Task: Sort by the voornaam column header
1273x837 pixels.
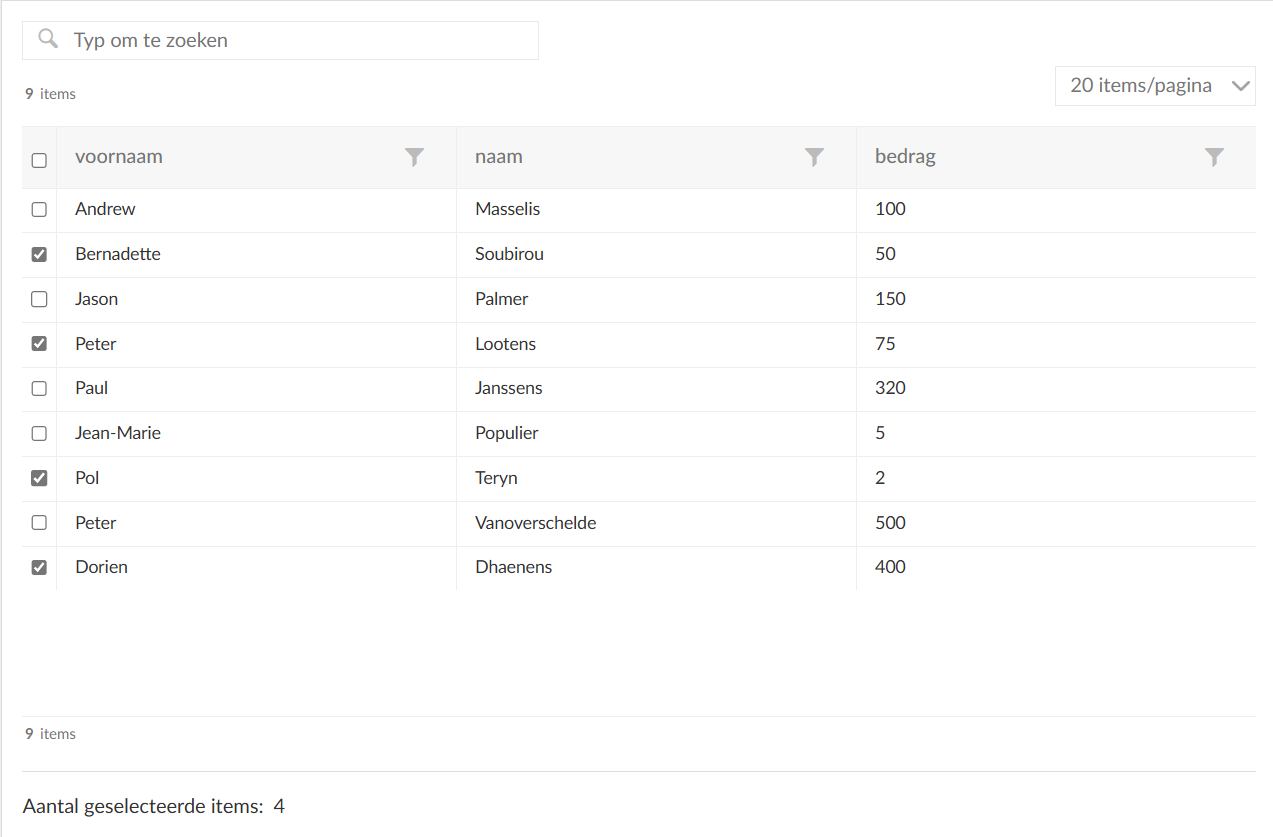Action: (119, 157)
